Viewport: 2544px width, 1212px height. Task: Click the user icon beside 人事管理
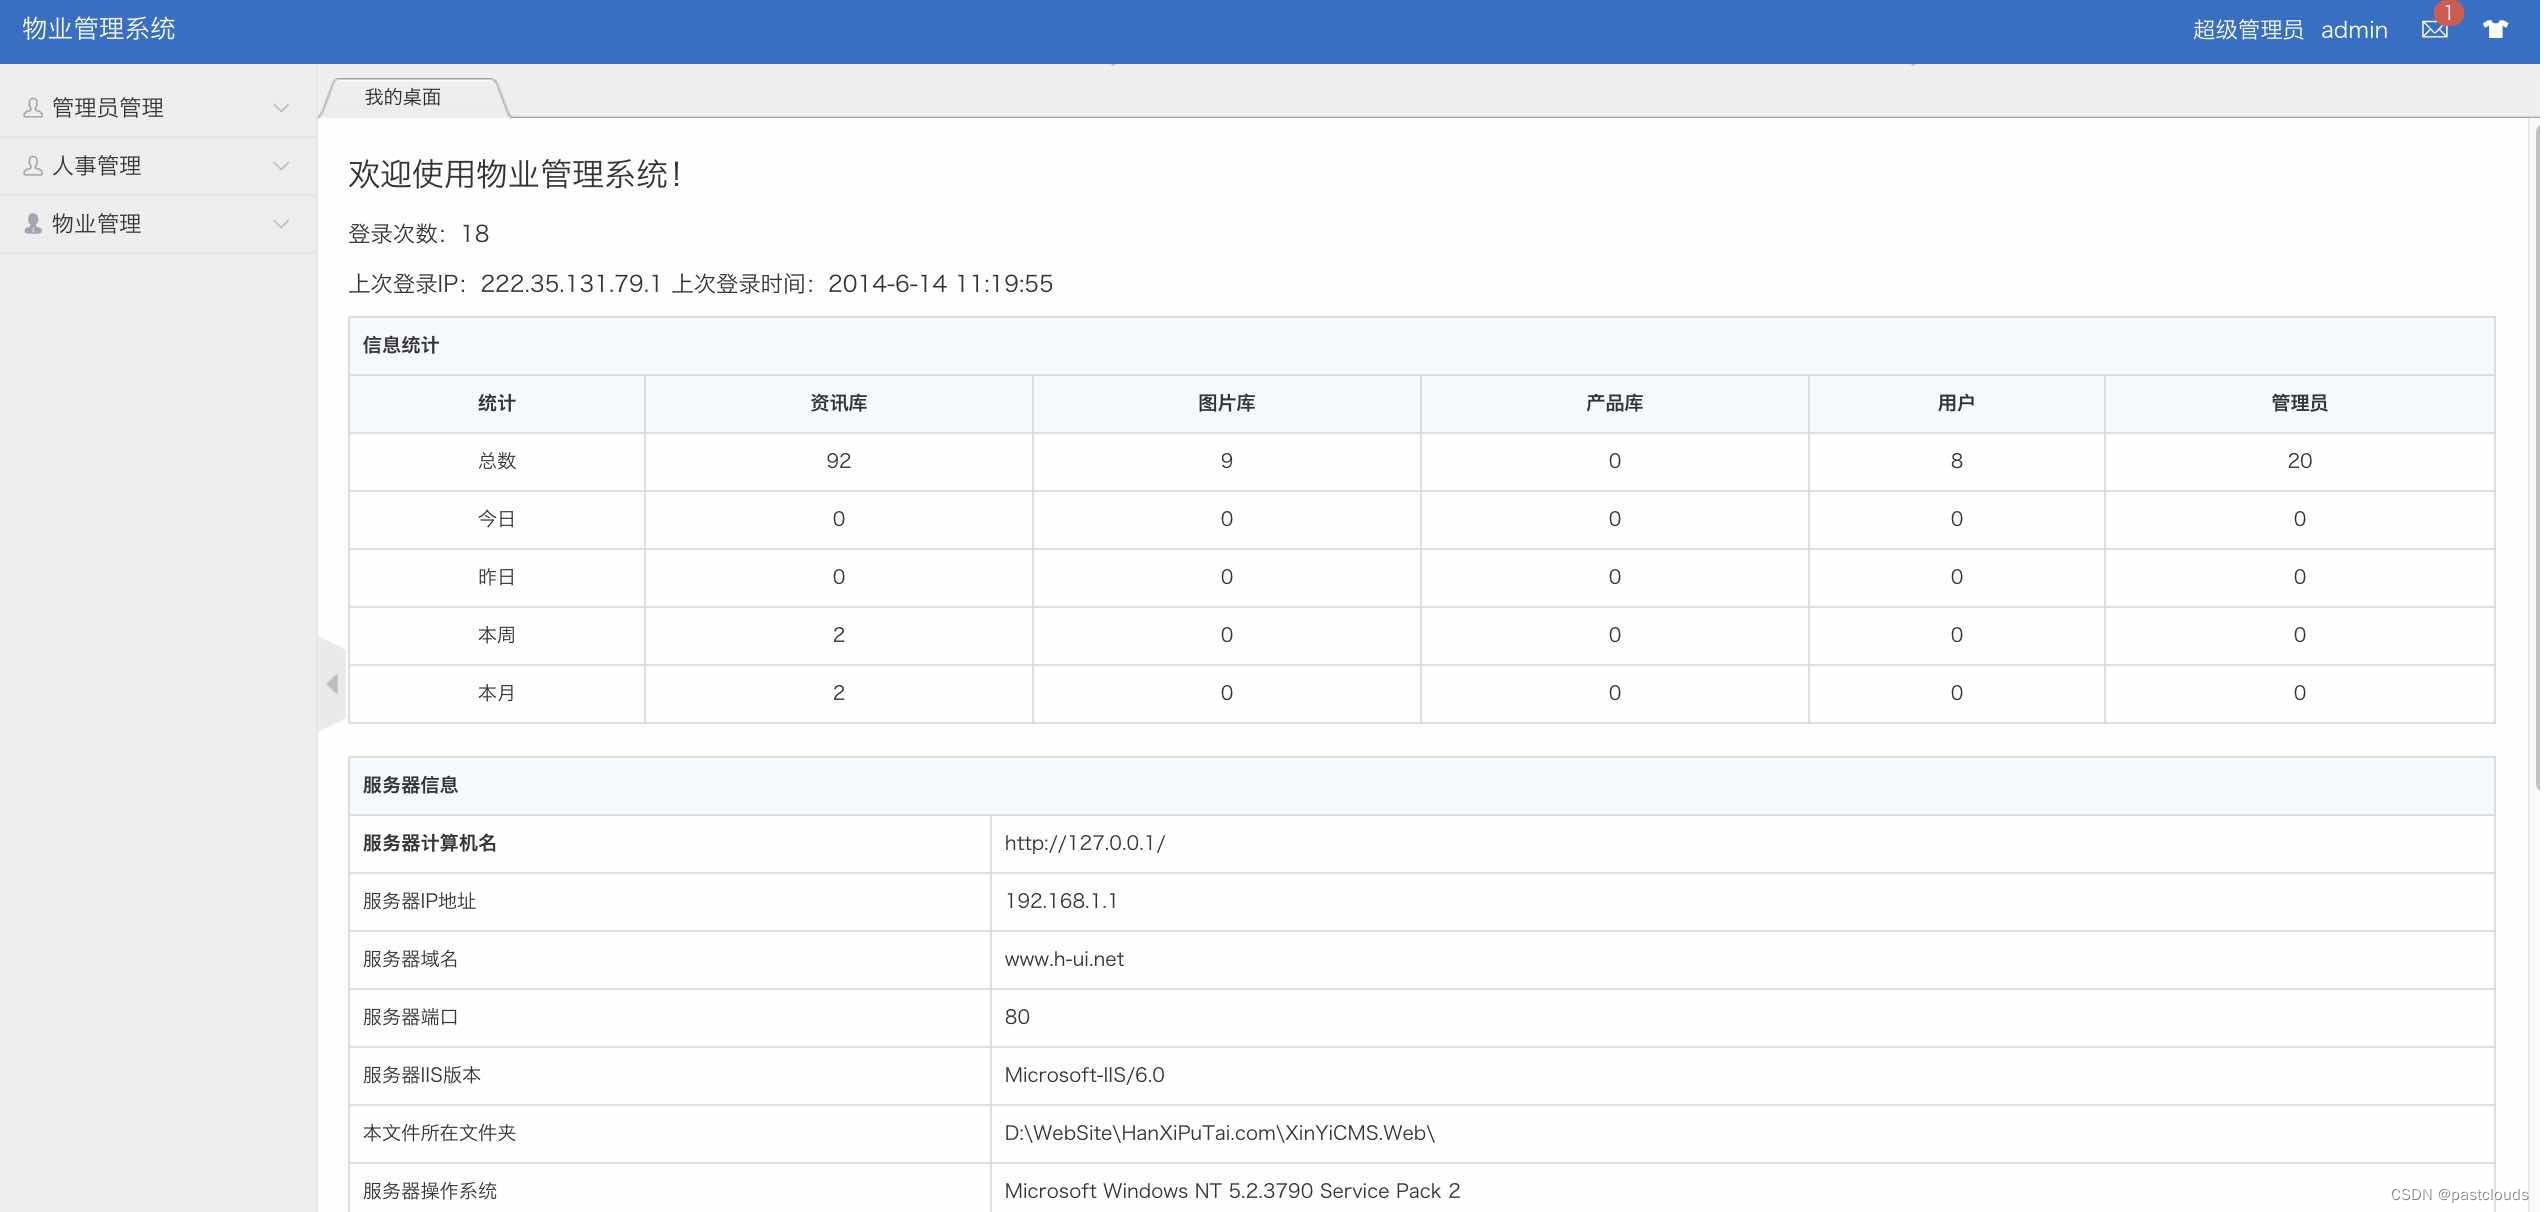coord(33,166)
